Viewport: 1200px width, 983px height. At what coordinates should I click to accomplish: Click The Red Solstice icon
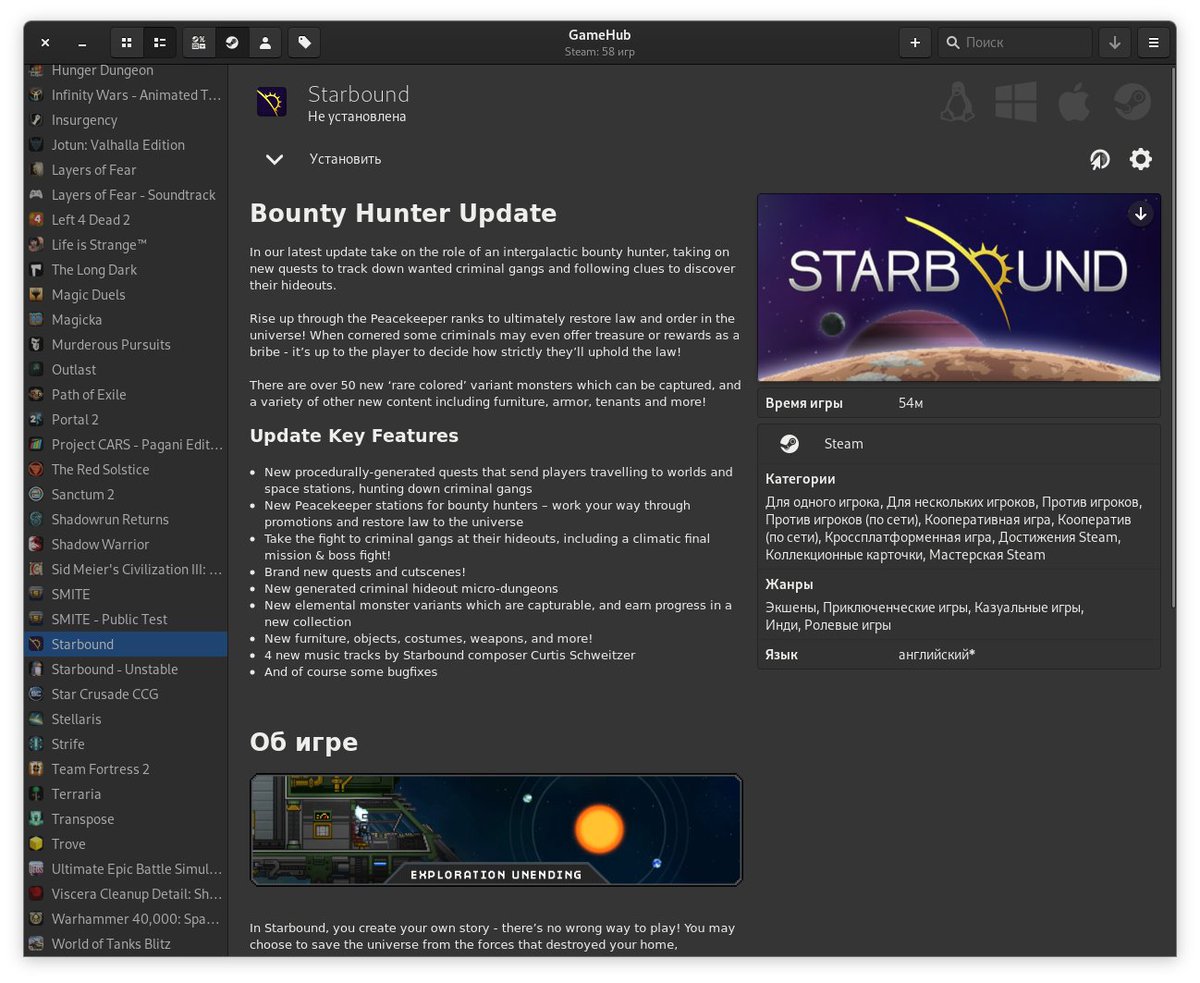[x=36, y=470]
